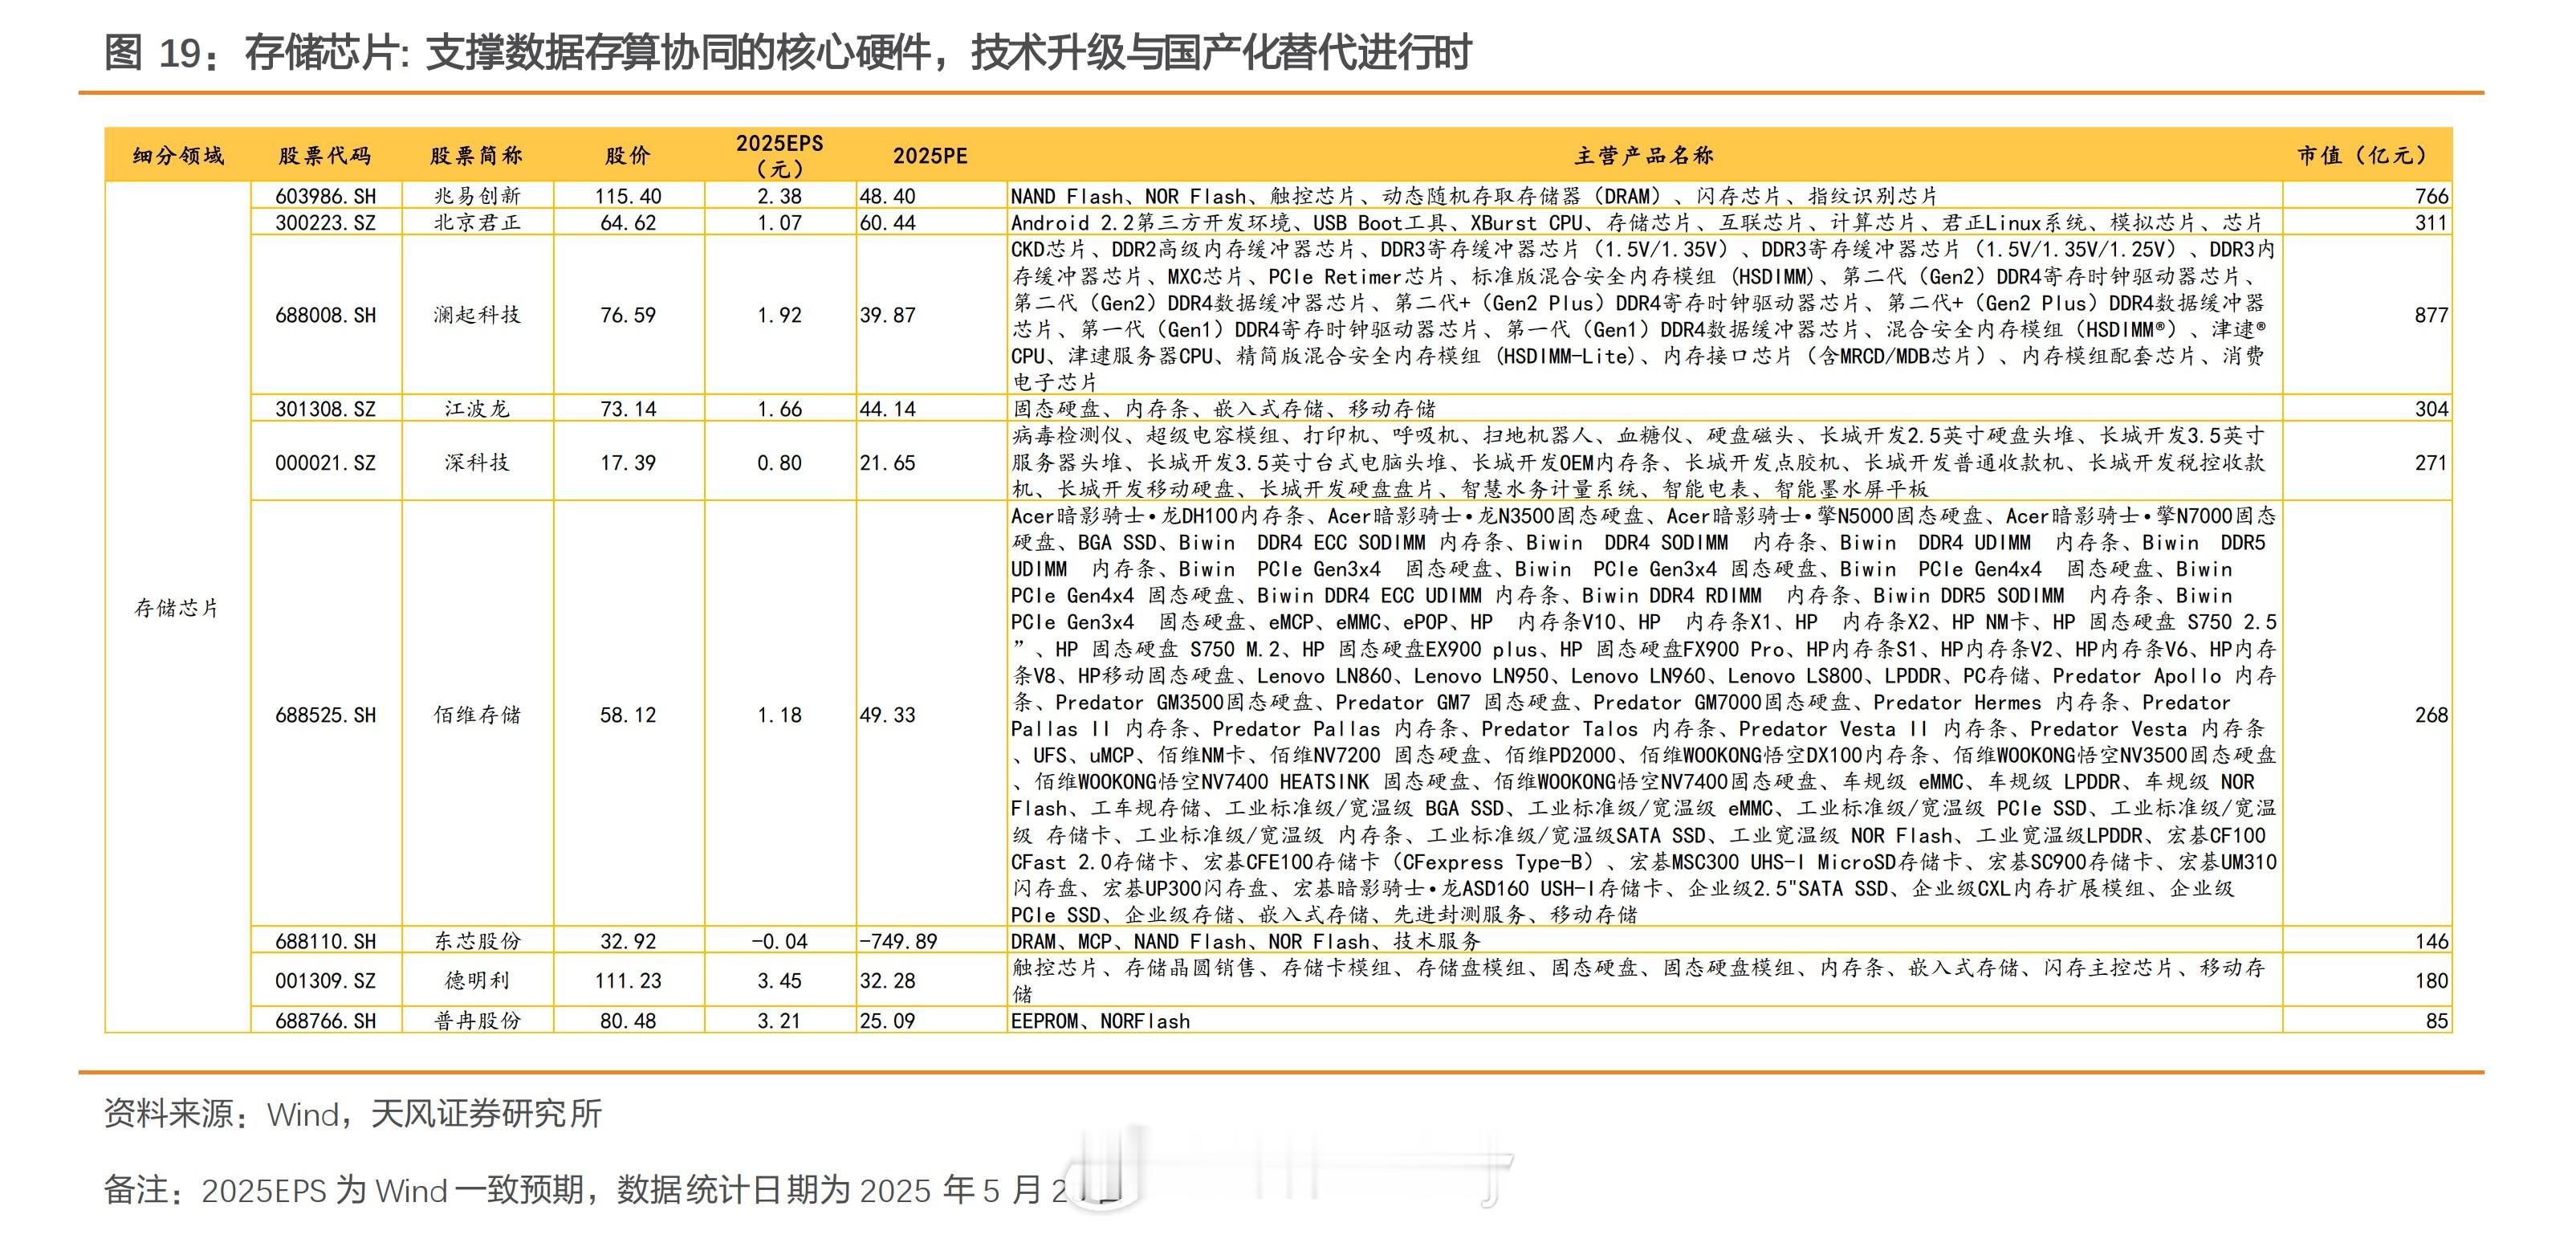Click the PE value 39.87
The image size is (2576, 1239).
pyautogui.click(x=887, y=315)
